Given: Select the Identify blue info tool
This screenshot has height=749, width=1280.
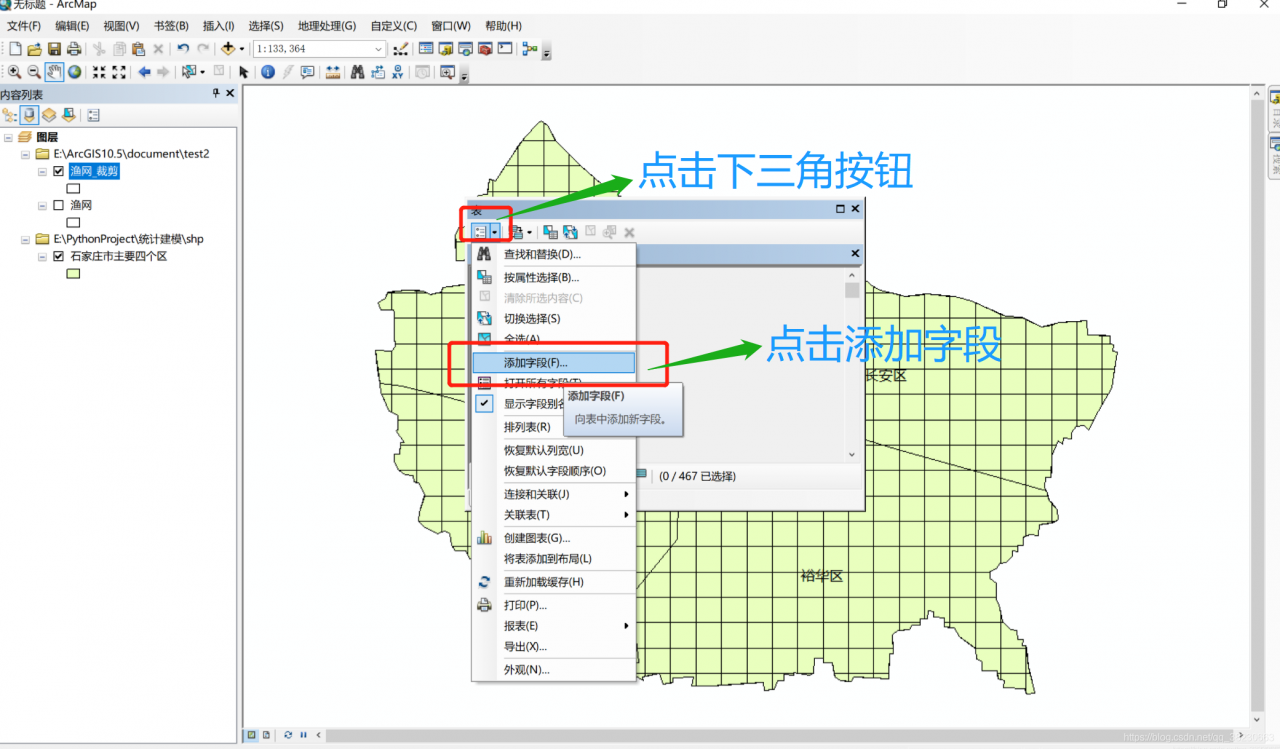Looking at the screenshot, I should click(x=268, y=72).
